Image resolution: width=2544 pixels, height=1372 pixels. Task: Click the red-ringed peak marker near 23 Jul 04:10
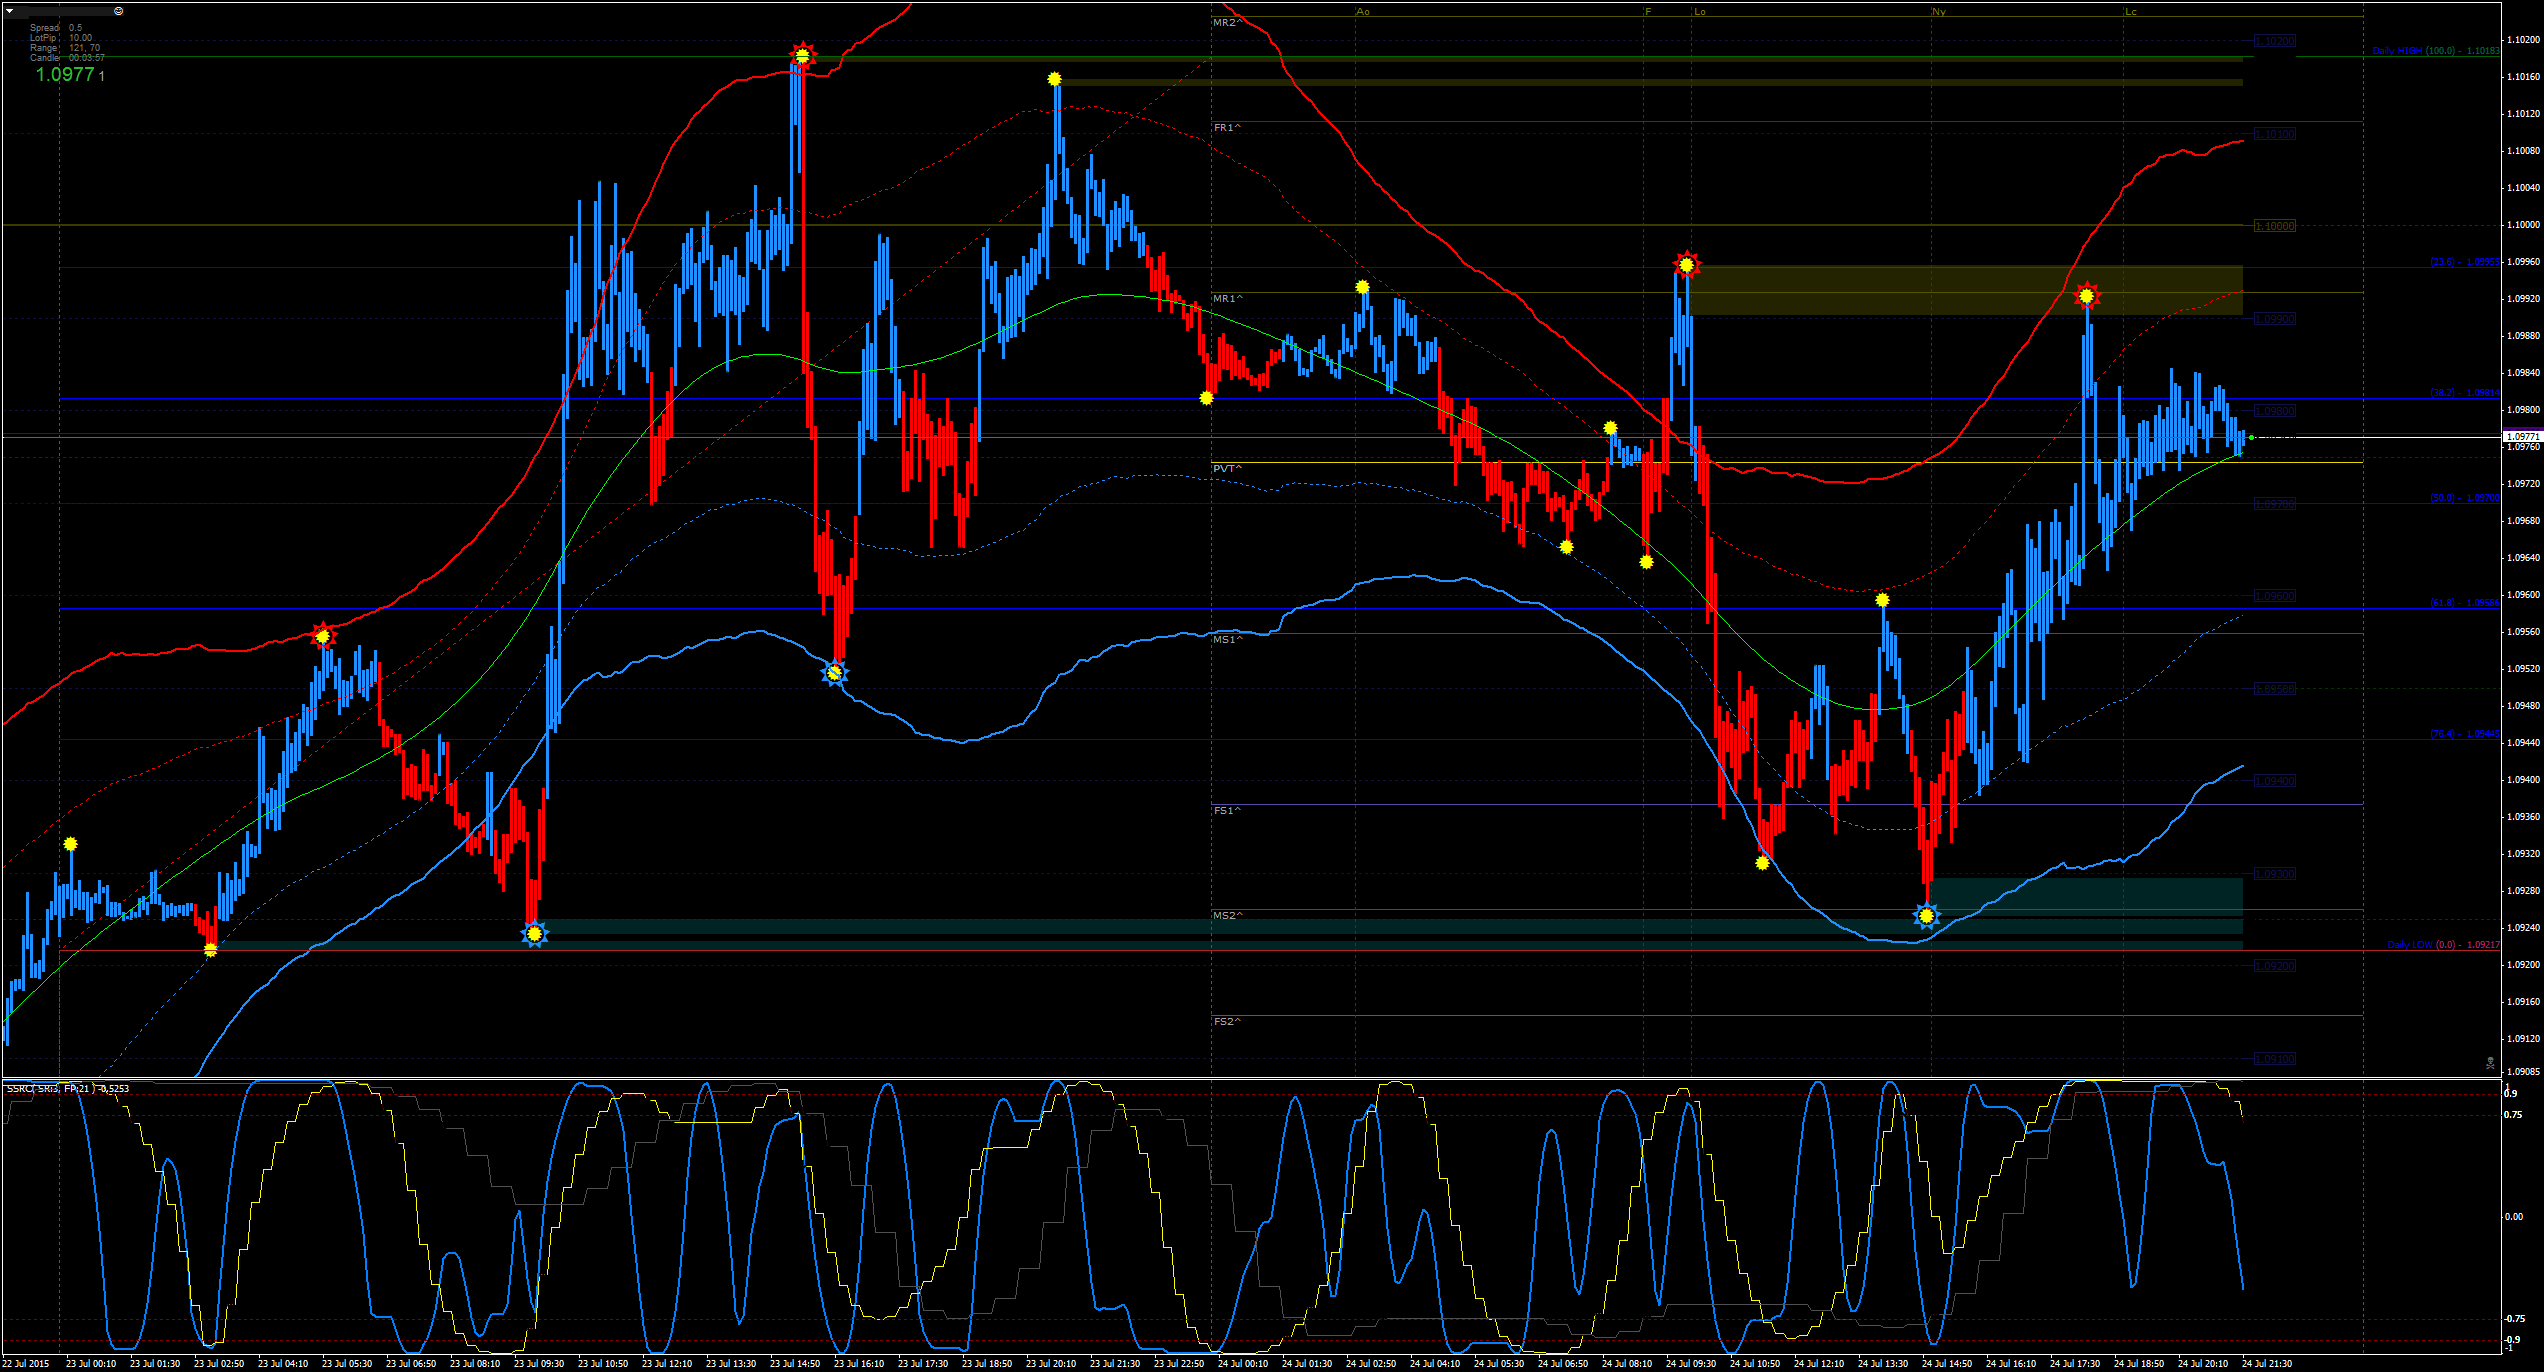[322, 635]
